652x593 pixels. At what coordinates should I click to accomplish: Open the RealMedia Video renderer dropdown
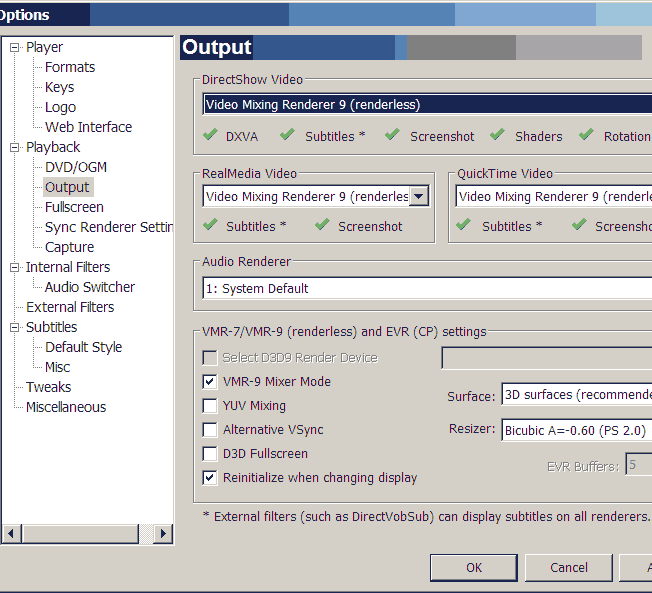(x=419, y=196)
